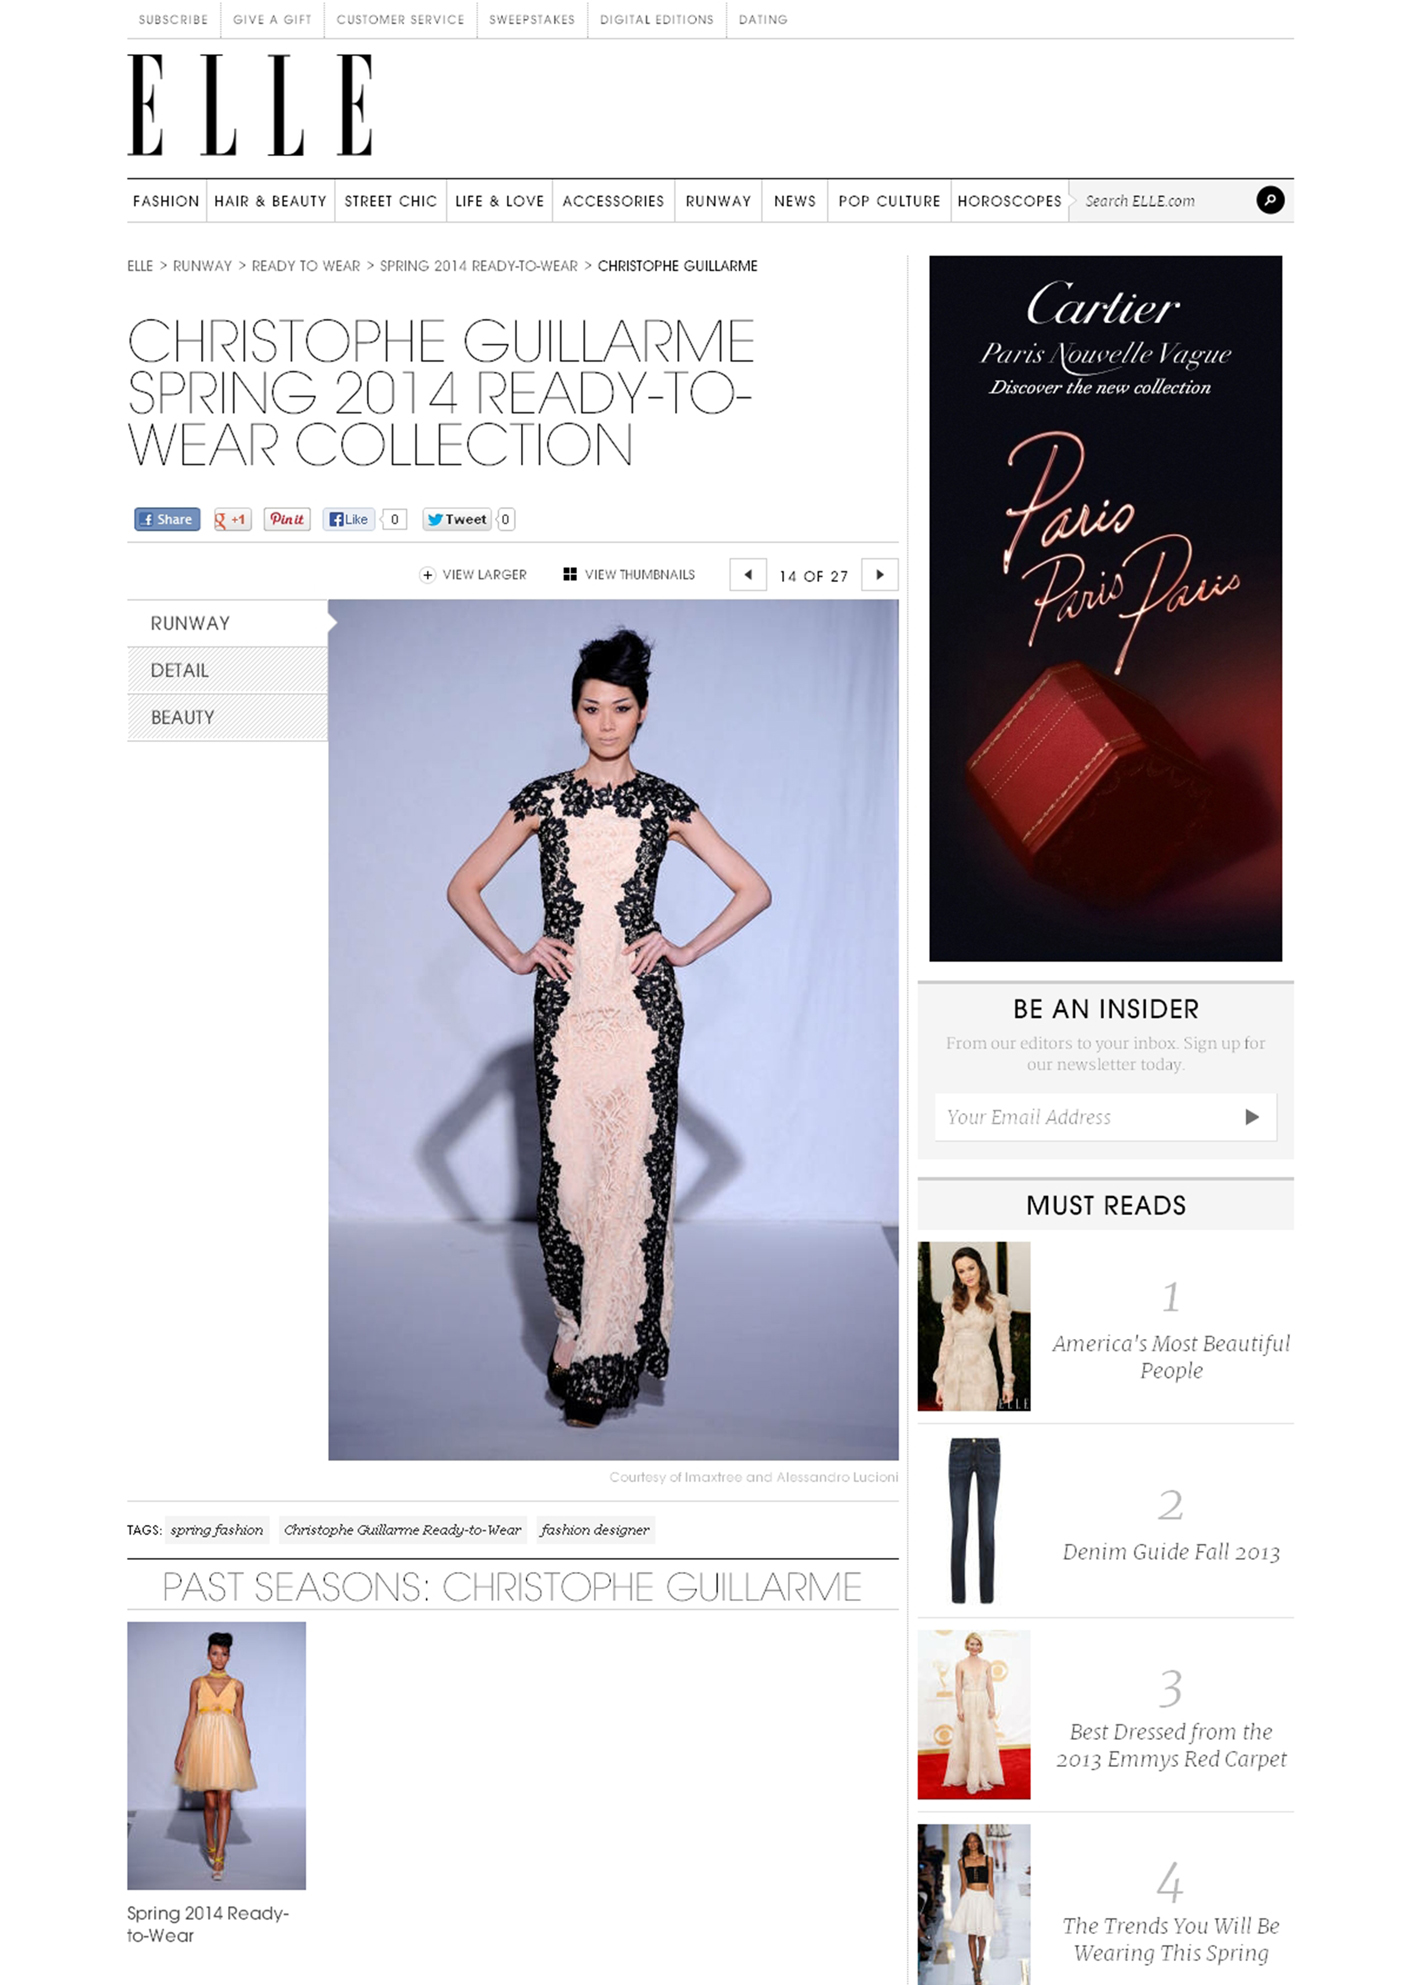Click Spring 2014 Ready-To-Wear breadcrumb

(479, 266)
